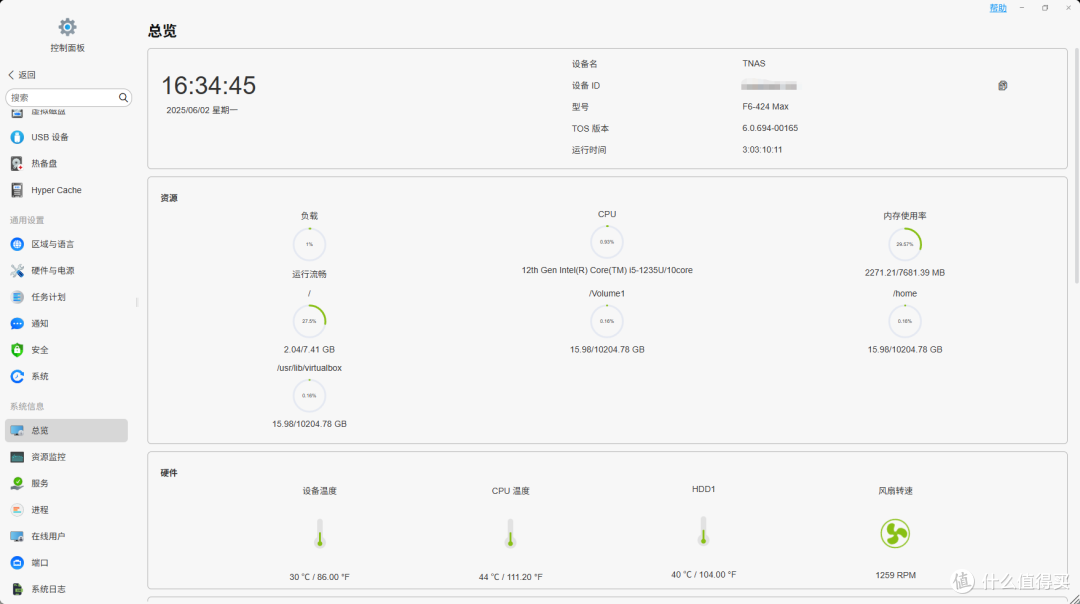Screen dimensions: 1080x604
Task: Click the 负载 1% gauge
Action: pyautogui.click(x=309, y=244)
